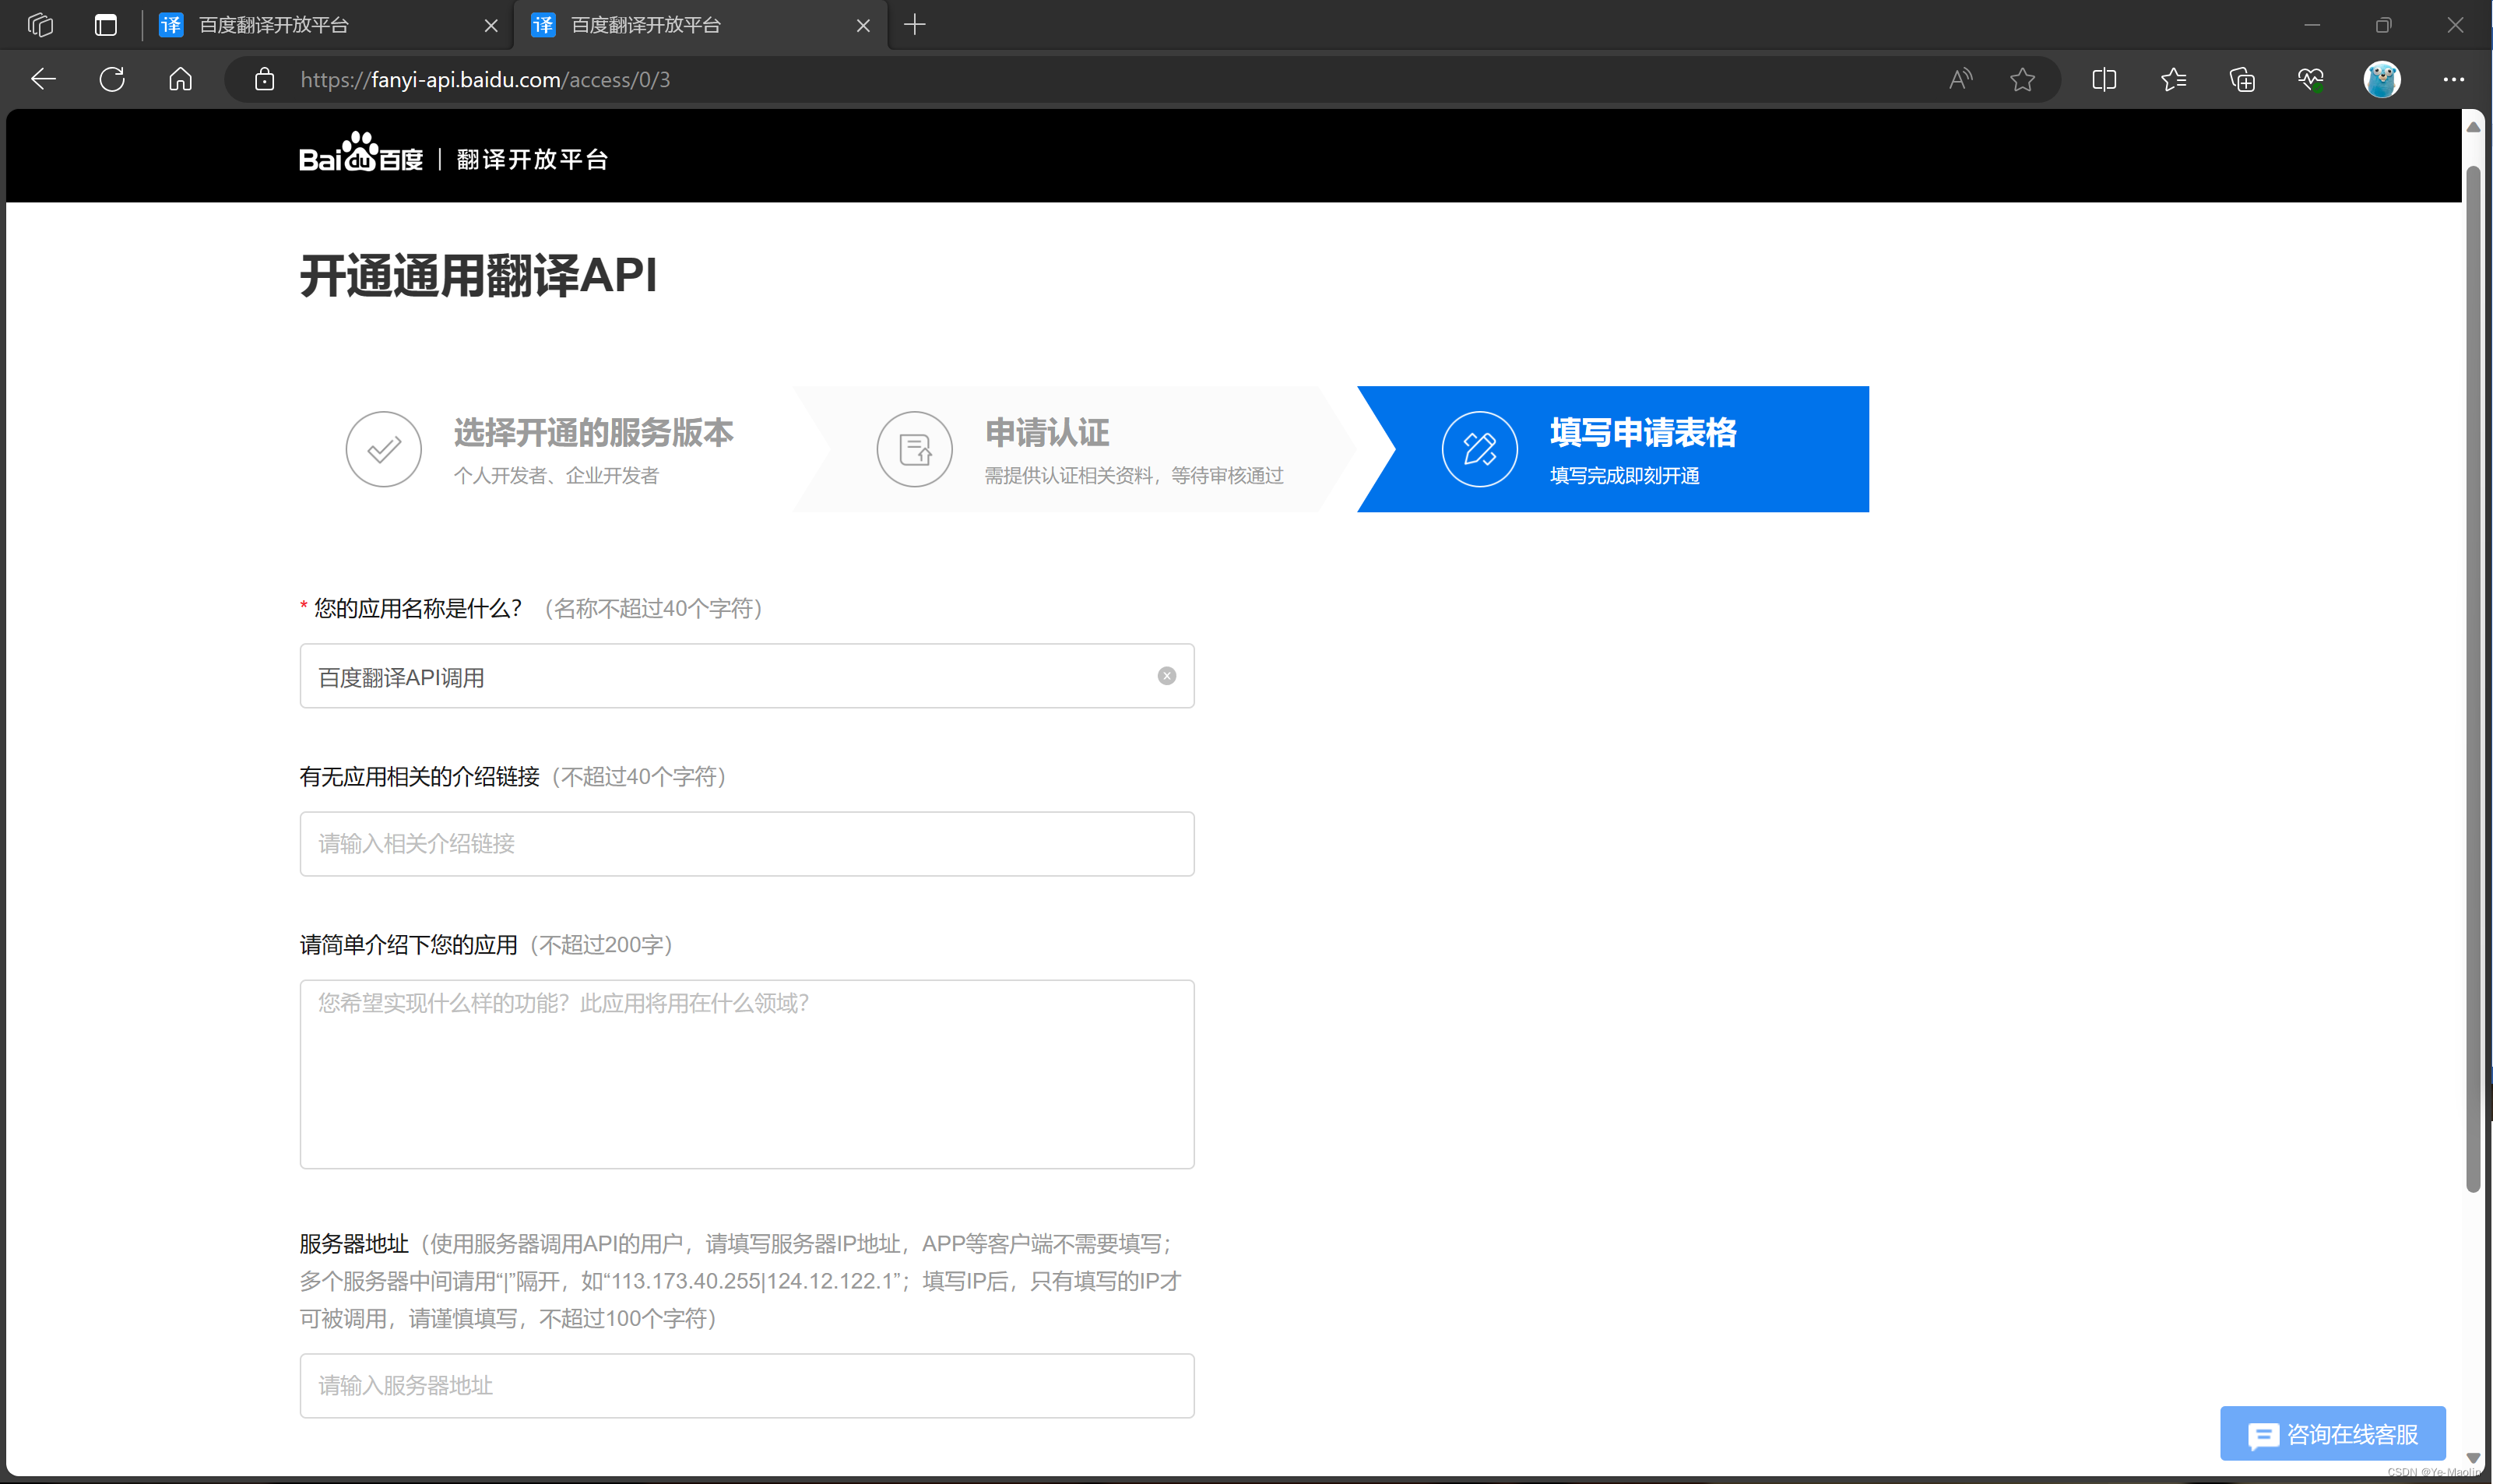Viewport: 2493px width, 1484px height.
Task: Toggle split screen view icon
Action: tap(2104, 79)
